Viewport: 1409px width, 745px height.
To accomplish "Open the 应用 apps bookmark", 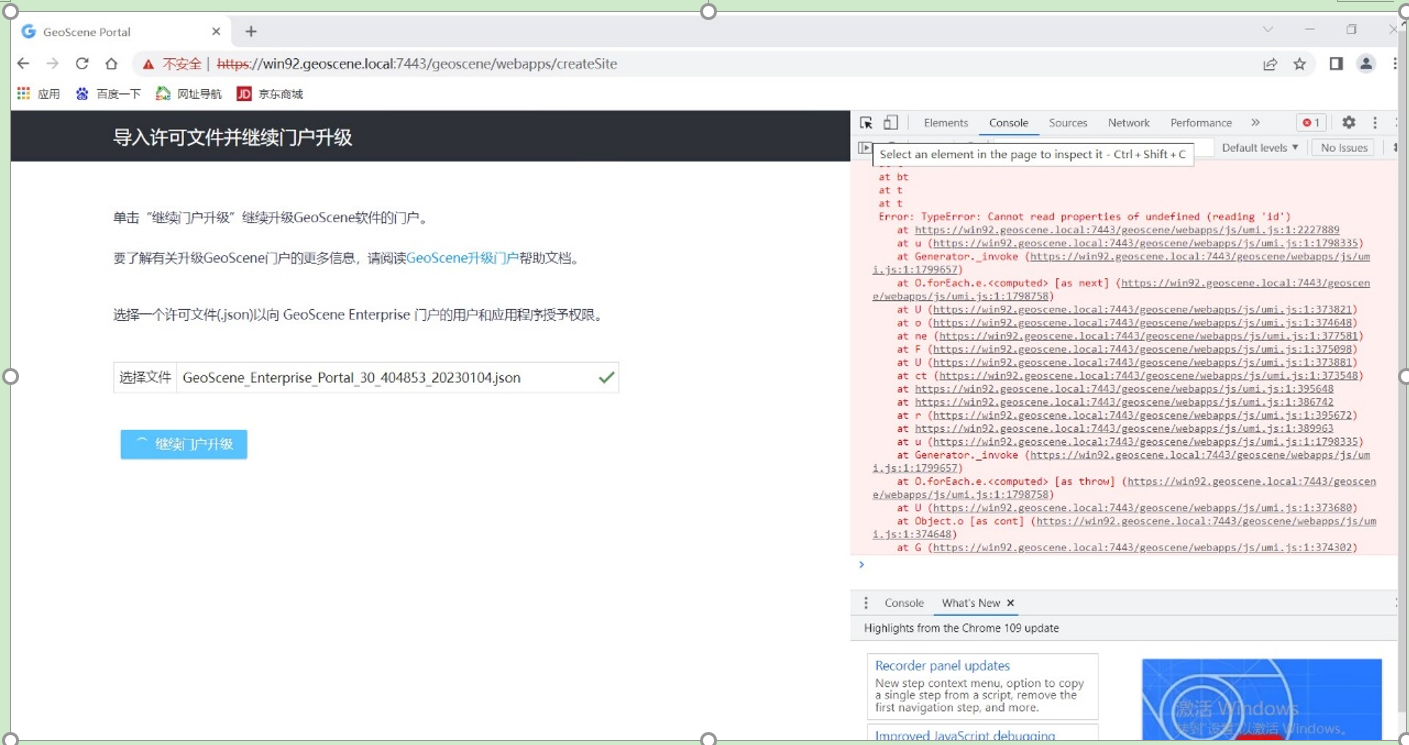I will tap(39, 94).
